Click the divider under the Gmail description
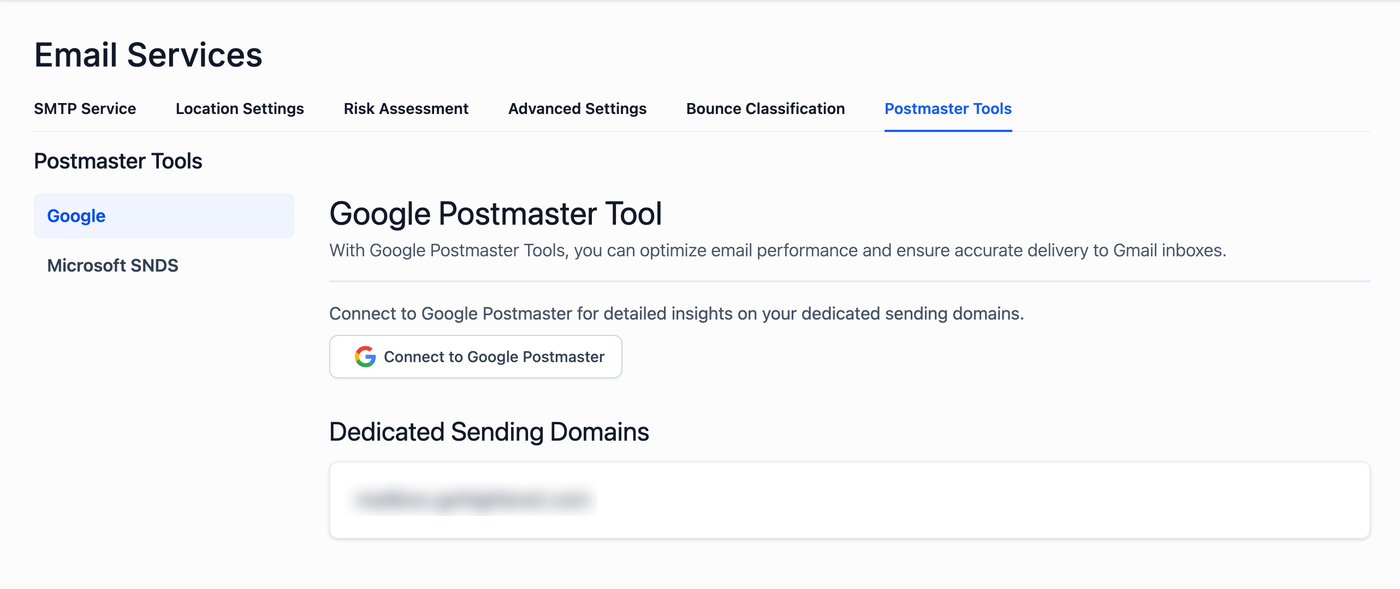The image size is (1400, 589). point(849,282)
